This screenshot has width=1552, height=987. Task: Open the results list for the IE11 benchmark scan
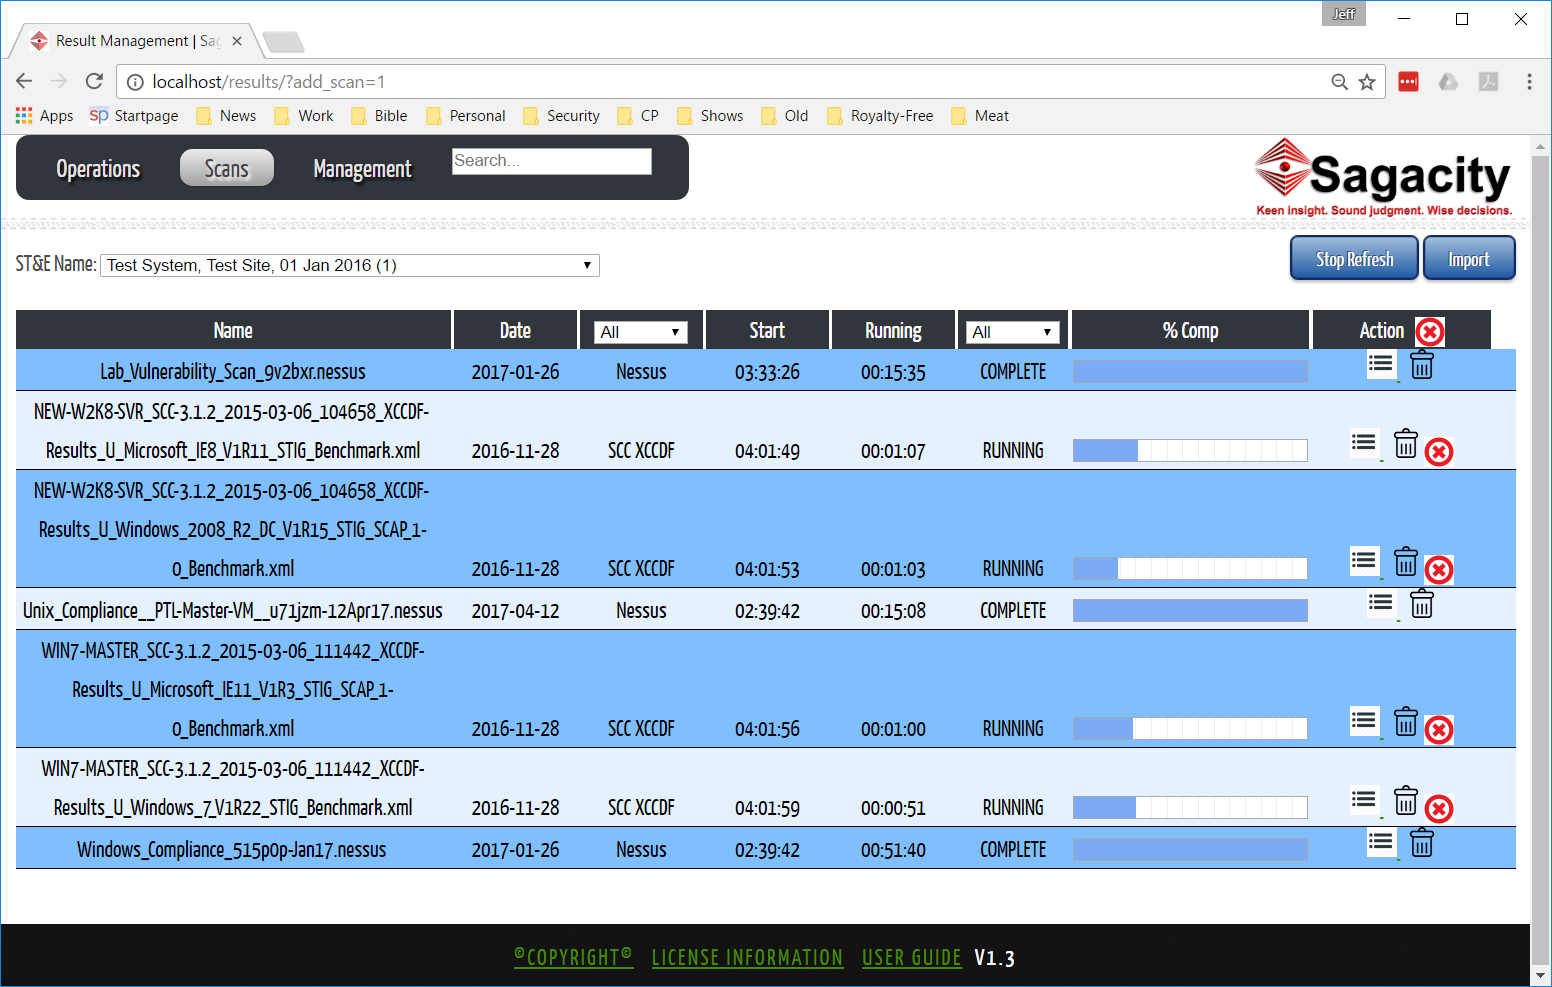tap(1364, 721)
